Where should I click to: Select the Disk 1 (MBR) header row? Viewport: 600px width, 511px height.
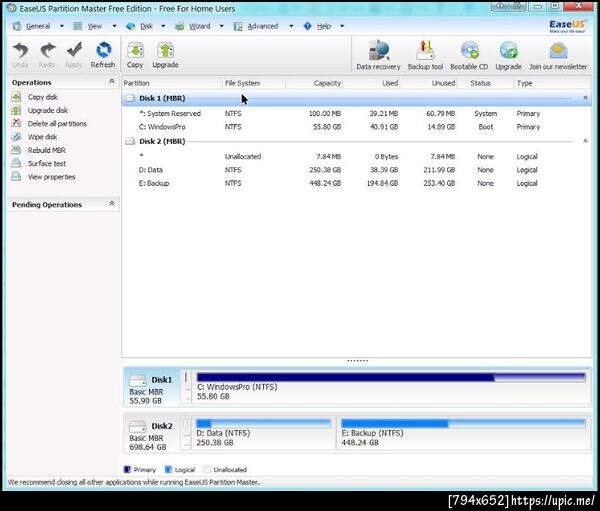click(x=357, y=98)
